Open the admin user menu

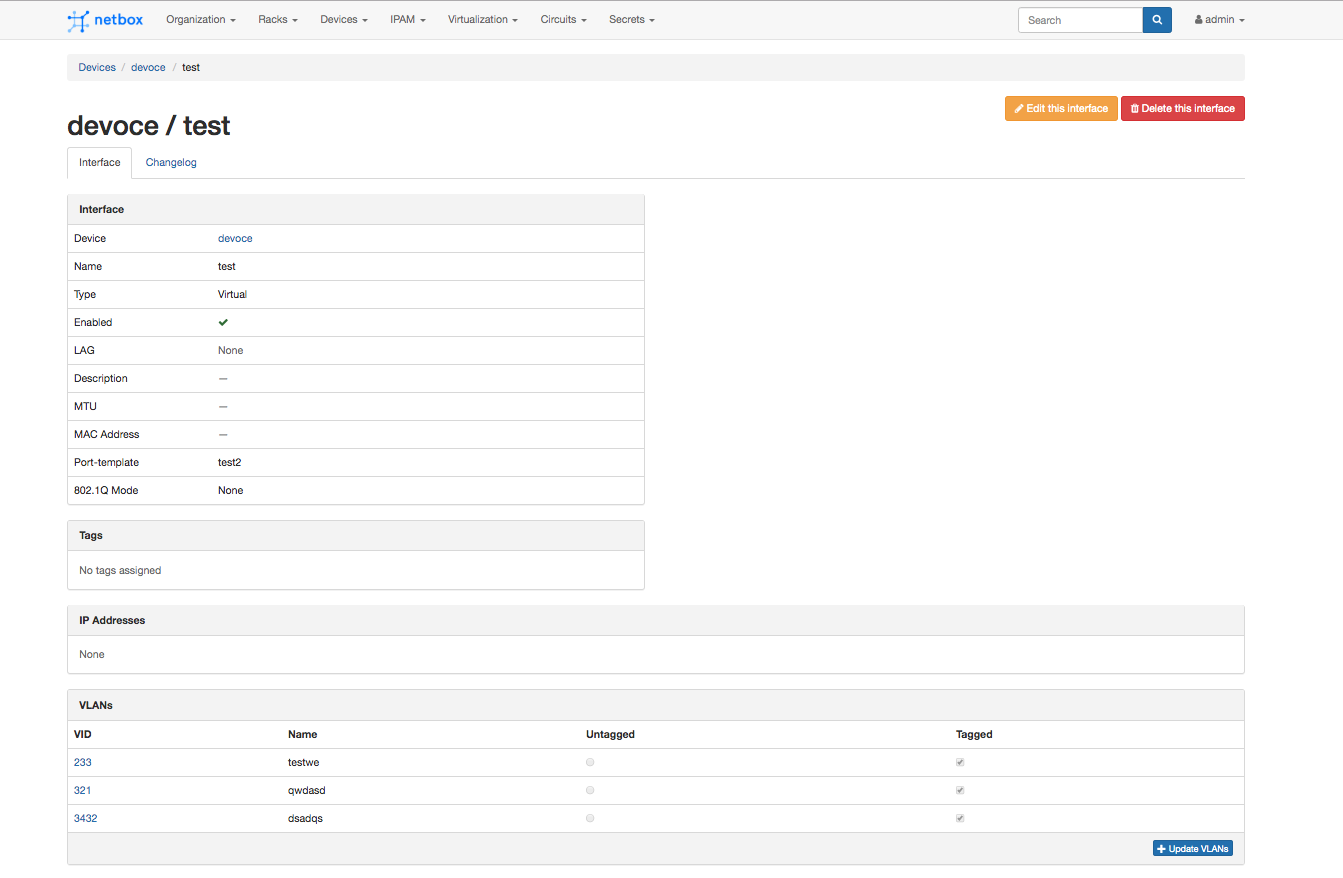[1219, 20]
